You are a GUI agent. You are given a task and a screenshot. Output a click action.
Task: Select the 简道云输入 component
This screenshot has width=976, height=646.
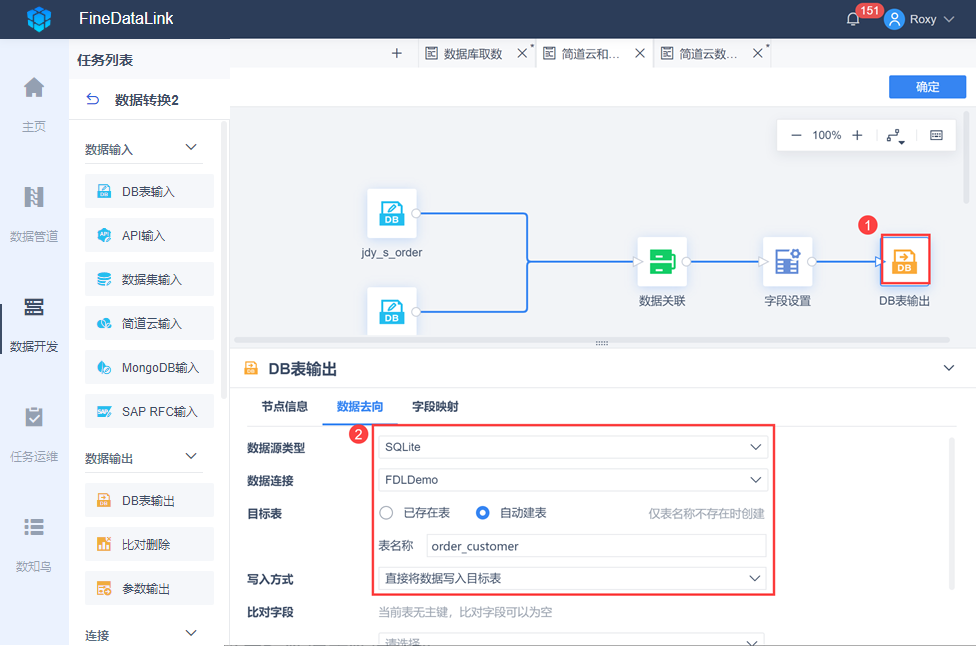tap(149, 323)
